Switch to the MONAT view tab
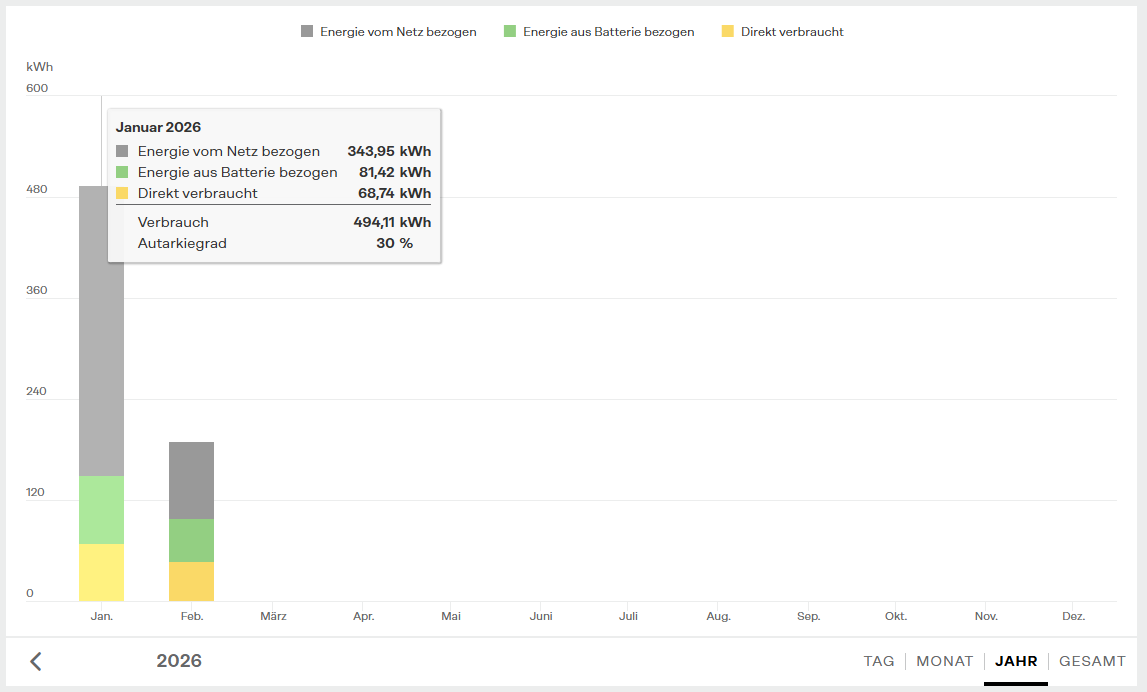The image size is (1147, 692). 944,661
